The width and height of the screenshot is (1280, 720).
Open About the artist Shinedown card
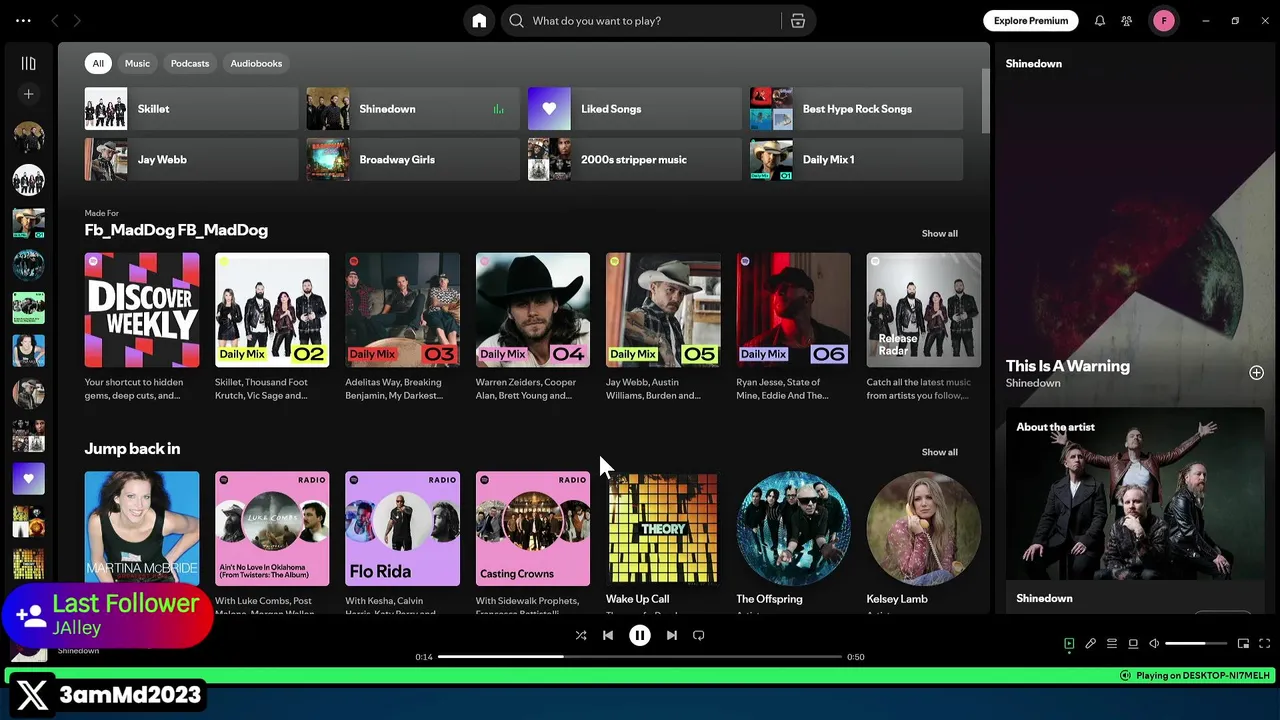(x=1135, y=510)
